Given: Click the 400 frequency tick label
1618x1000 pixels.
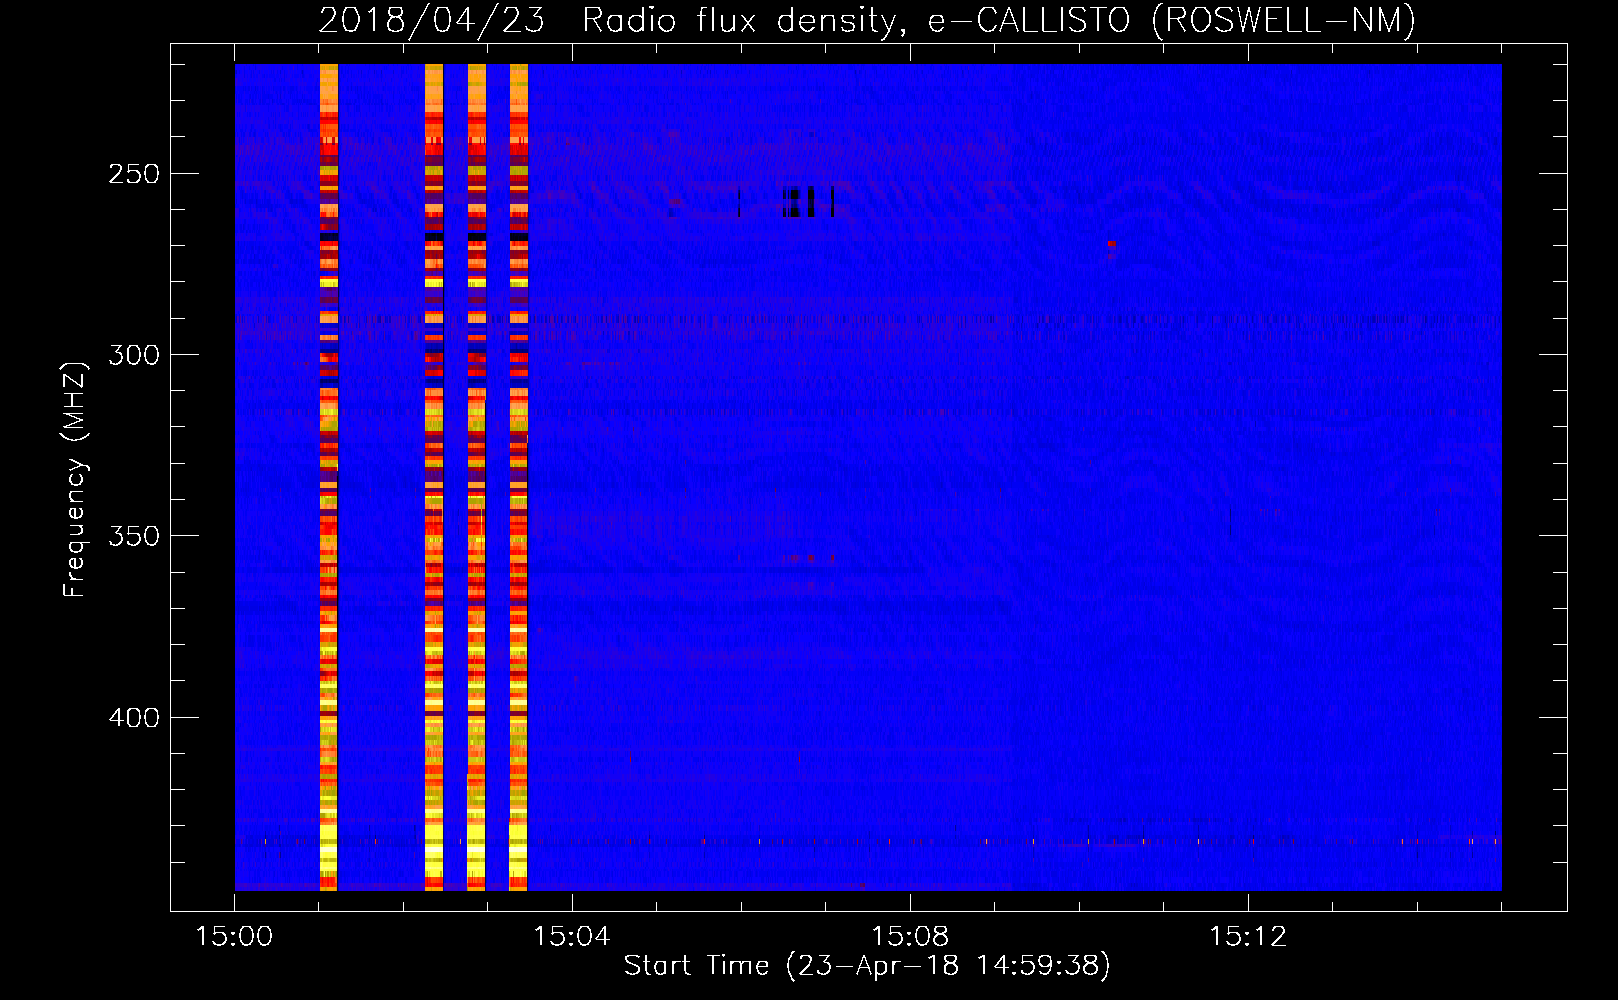Looking at the screenshot, I should pos(134,718).
